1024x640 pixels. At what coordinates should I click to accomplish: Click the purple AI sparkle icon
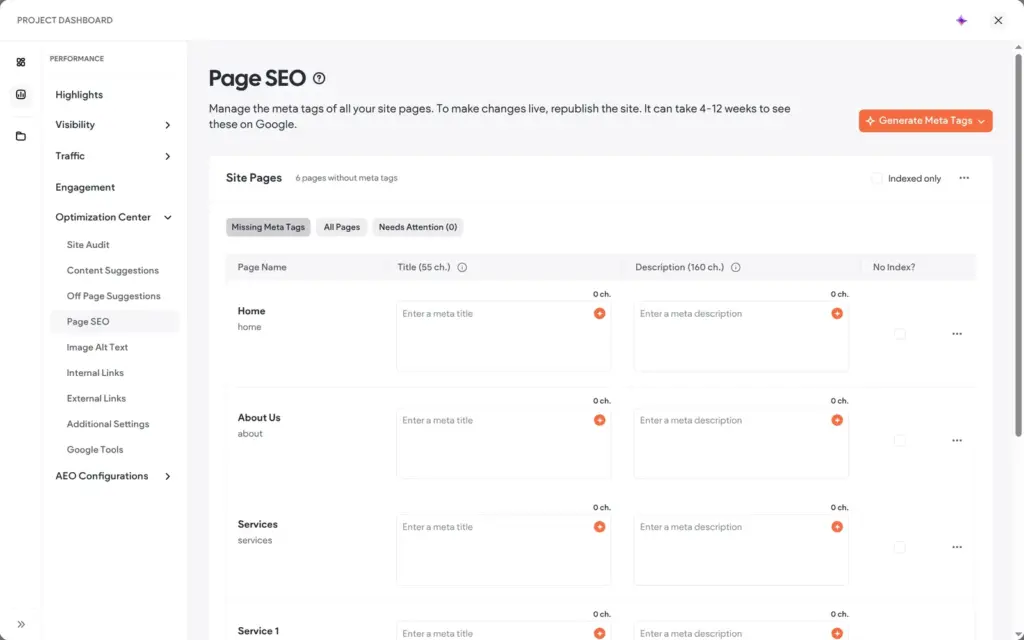961,20
